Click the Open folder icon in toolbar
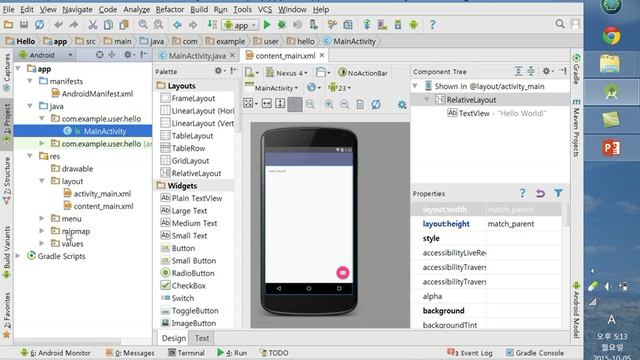This screenshot has height=360, width=640. [8, 25]
